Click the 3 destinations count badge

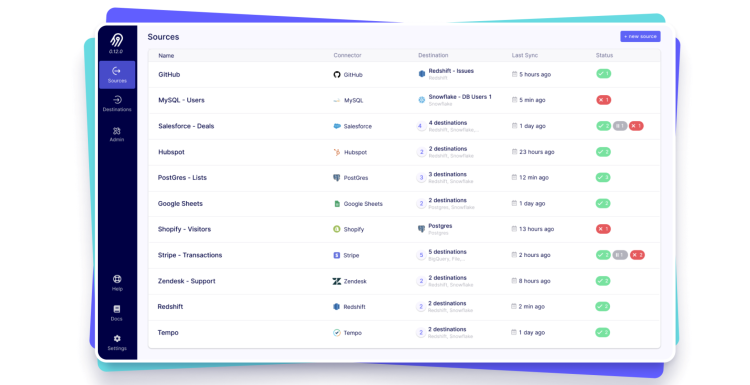421,177
